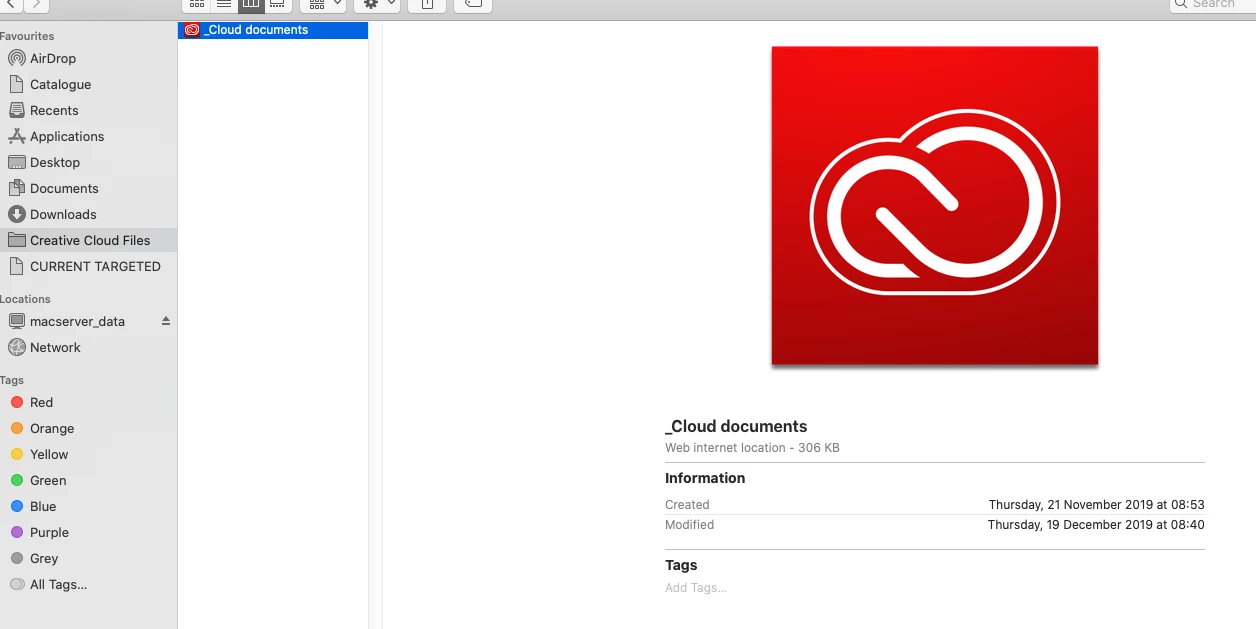Select Creative Cloud Files in sidebar
1256x629 pixels.
pyautogui.click(x=88, y=240)
